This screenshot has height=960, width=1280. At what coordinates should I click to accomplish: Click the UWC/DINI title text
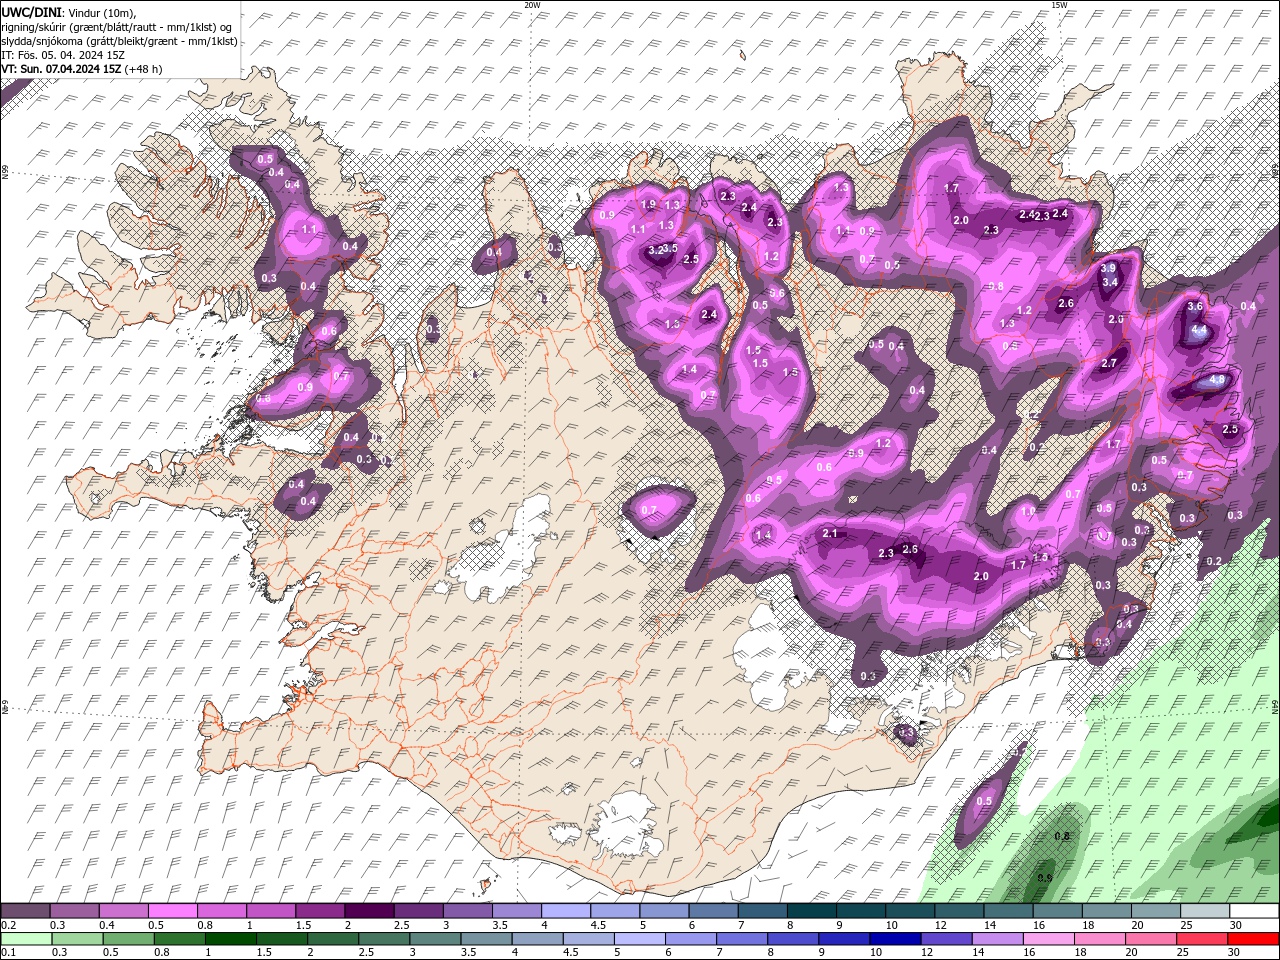click(x=32, y=11)
